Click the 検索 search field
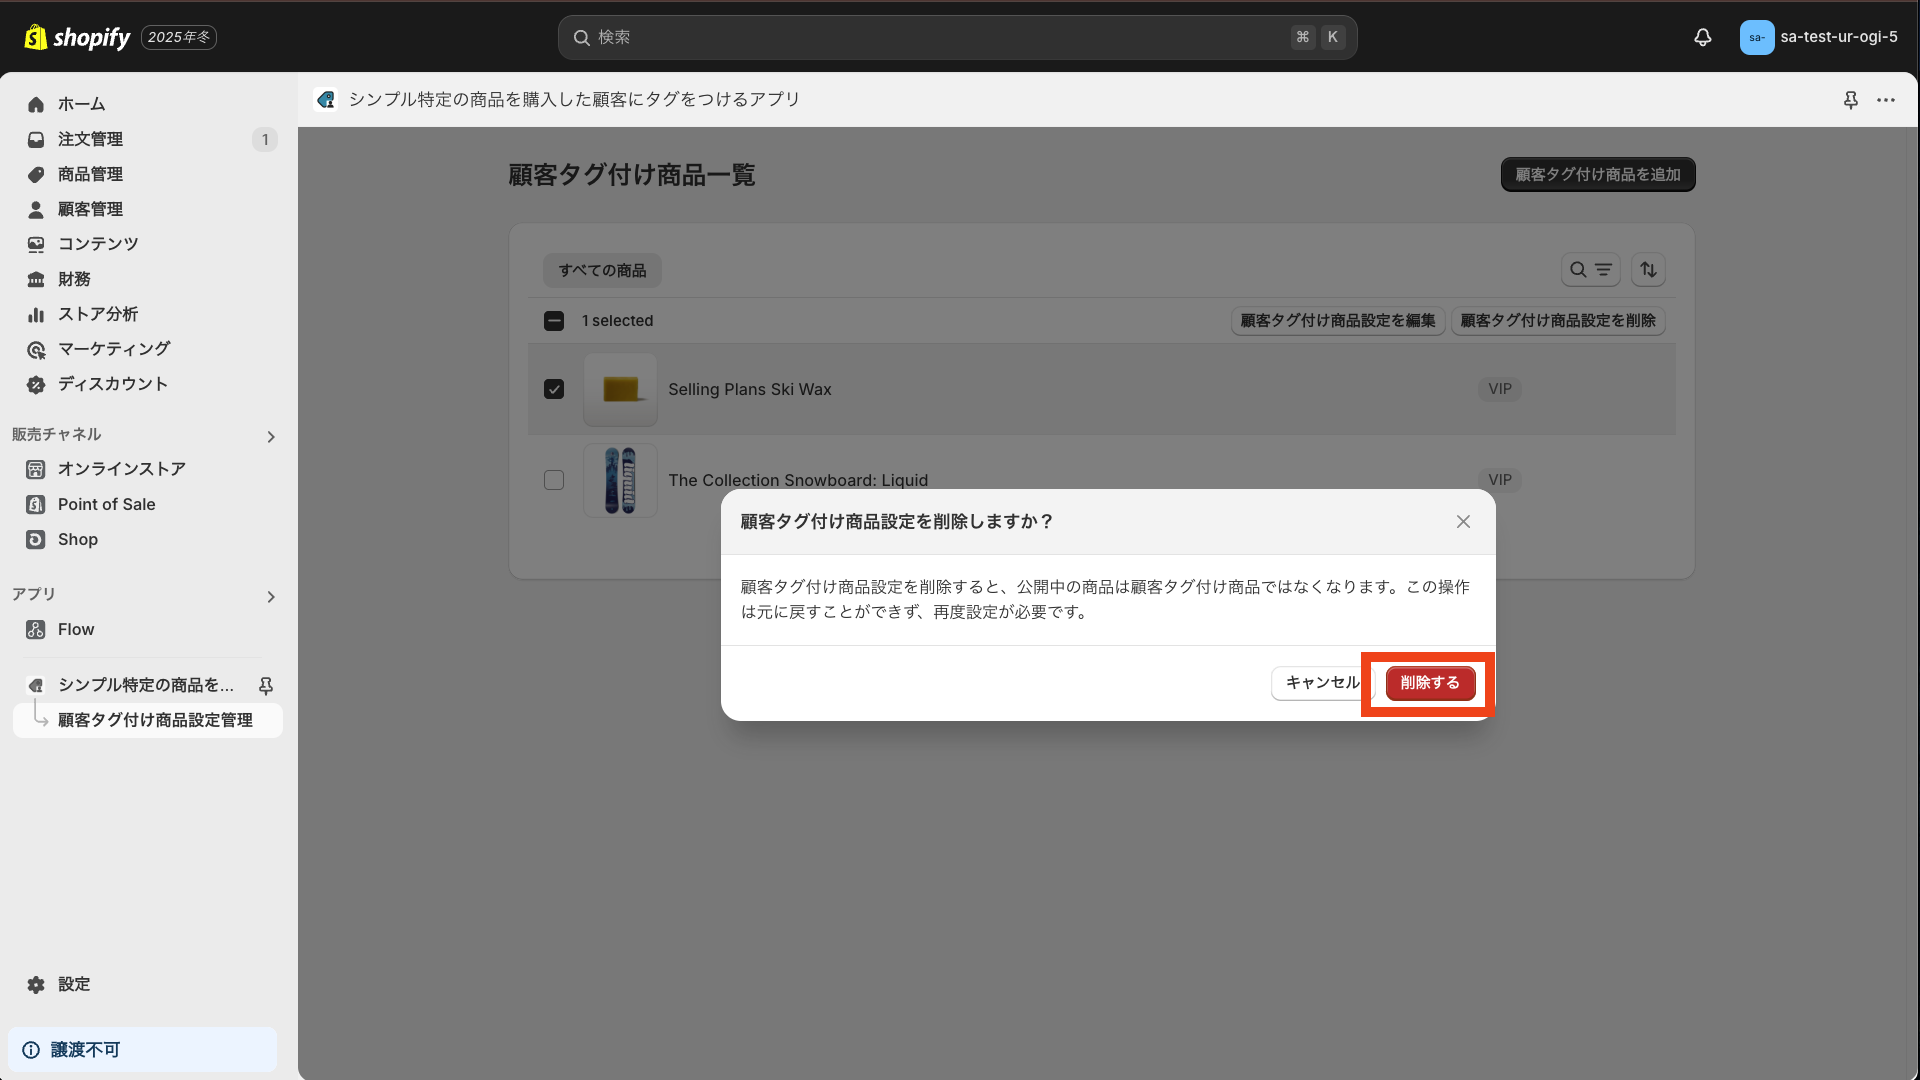Image resolution: width=1920 pixels, height=1080 pixels. tap(956, 37)
